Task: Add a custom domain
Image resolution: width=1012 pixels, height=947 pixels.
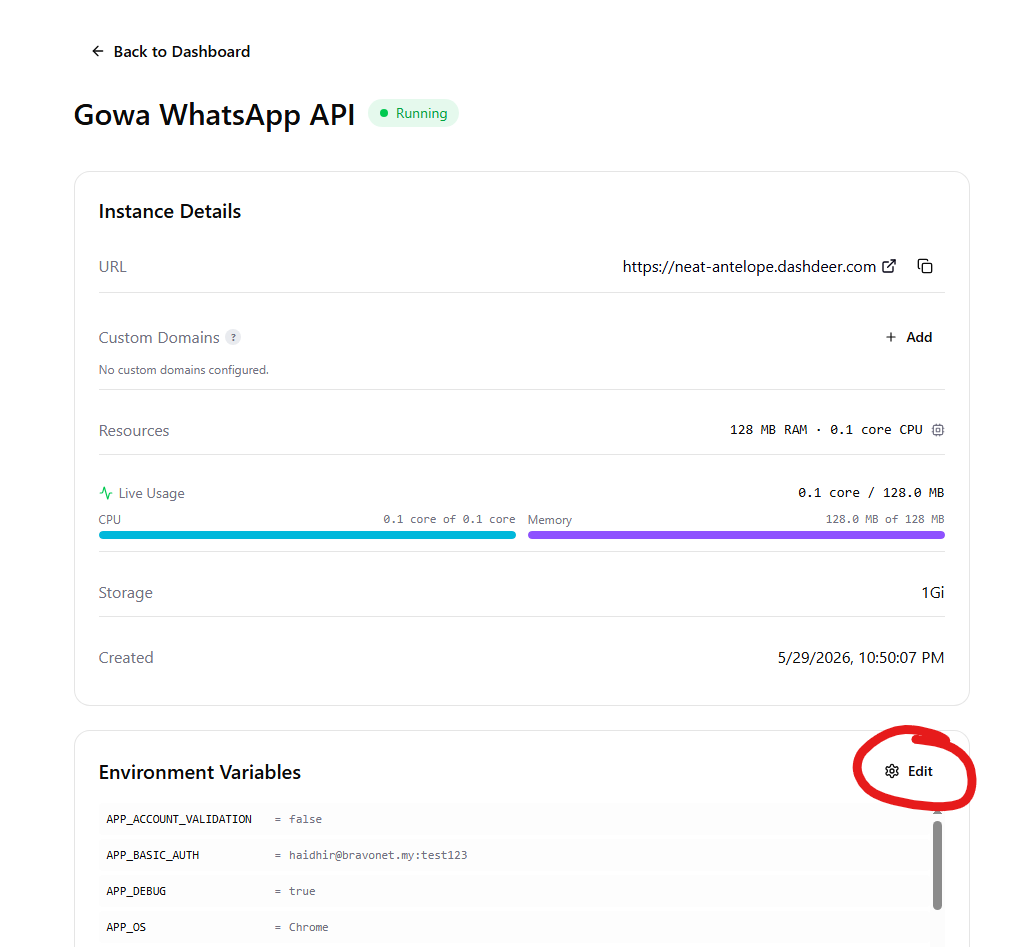Action: [x=909, y=337]
